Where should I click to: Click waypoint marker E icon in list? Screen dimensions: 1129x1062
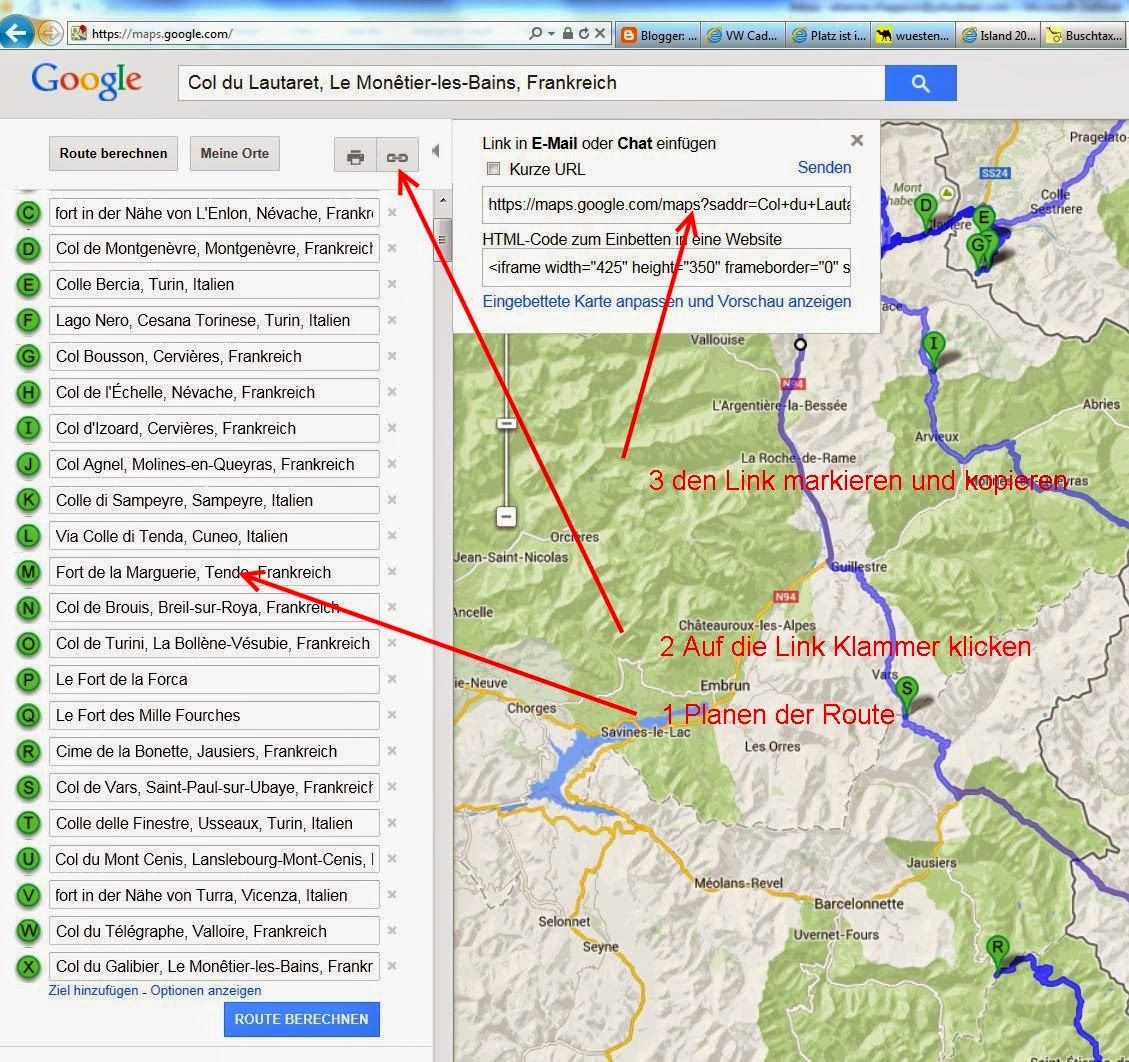tap(28, 284)
